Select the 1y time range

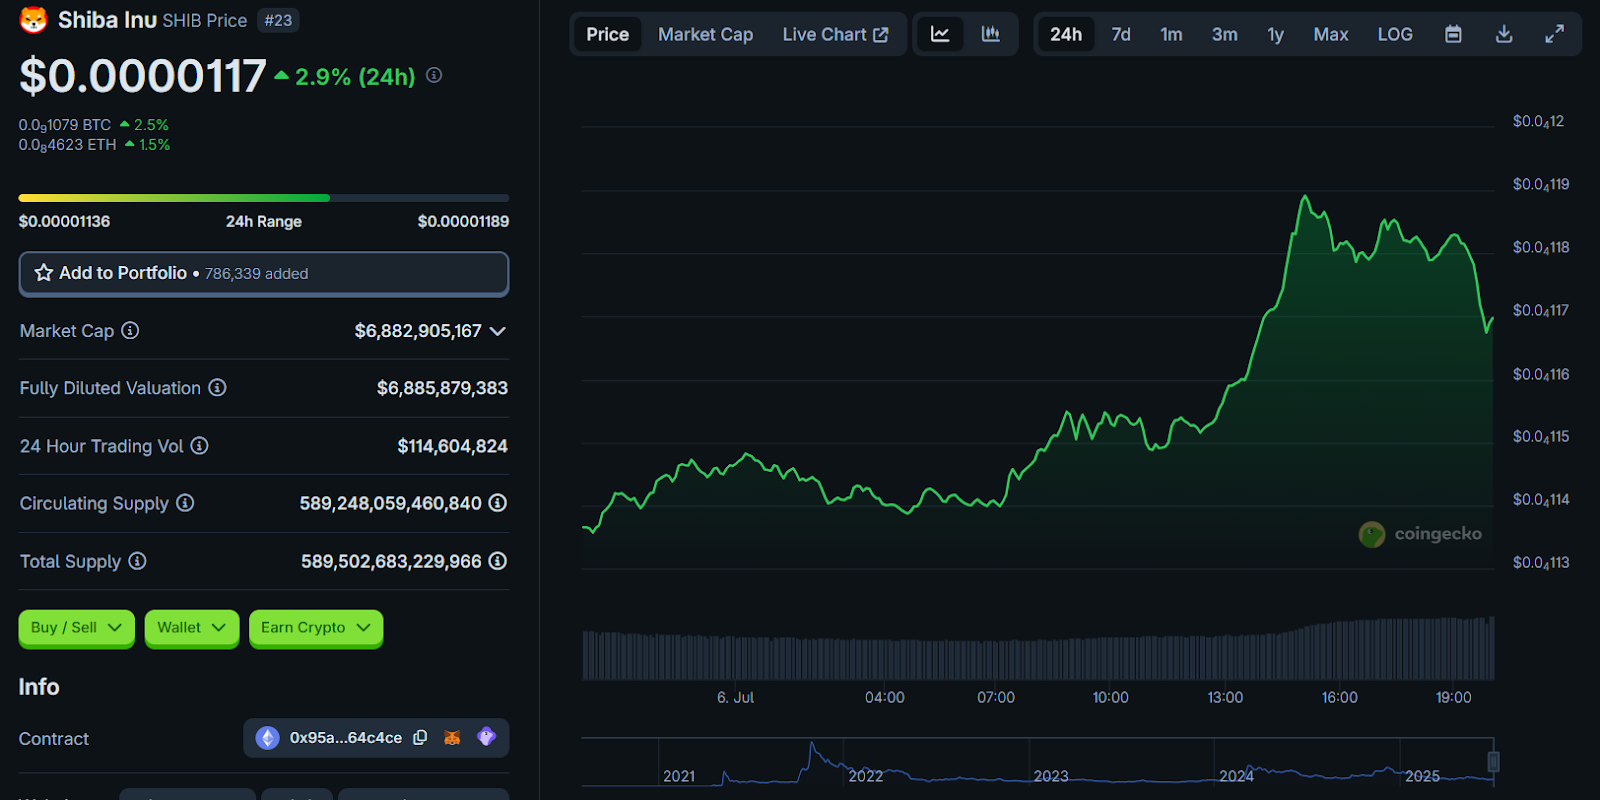coord(1275,34)
